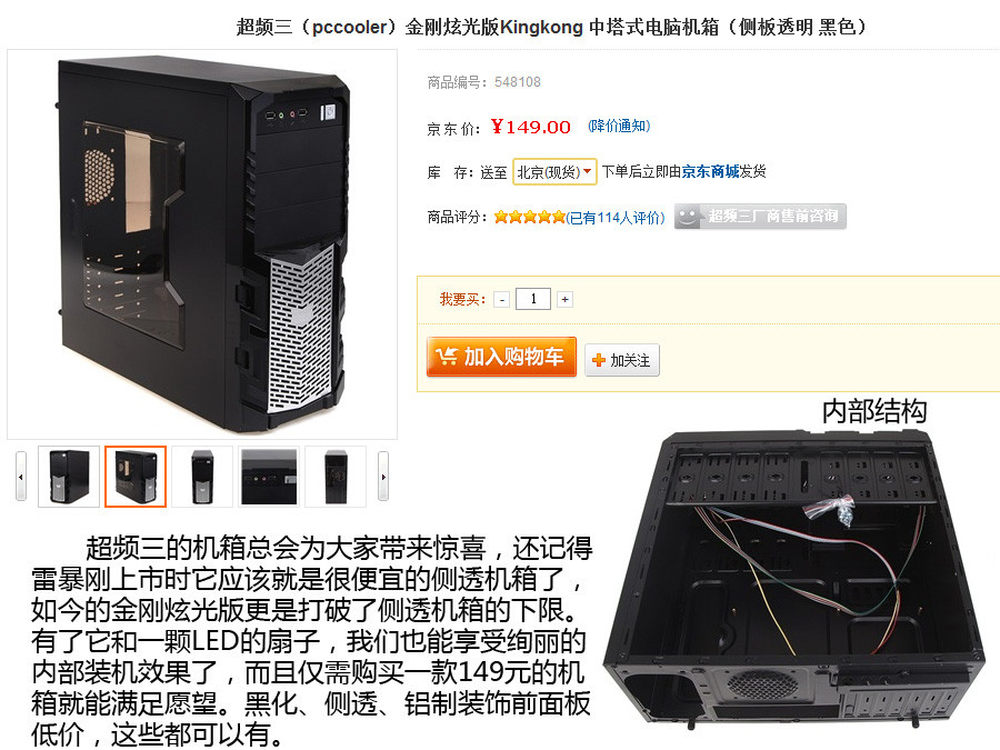
Task: View the 已有114人评价 reviews link
Action: tap(615, 217)
